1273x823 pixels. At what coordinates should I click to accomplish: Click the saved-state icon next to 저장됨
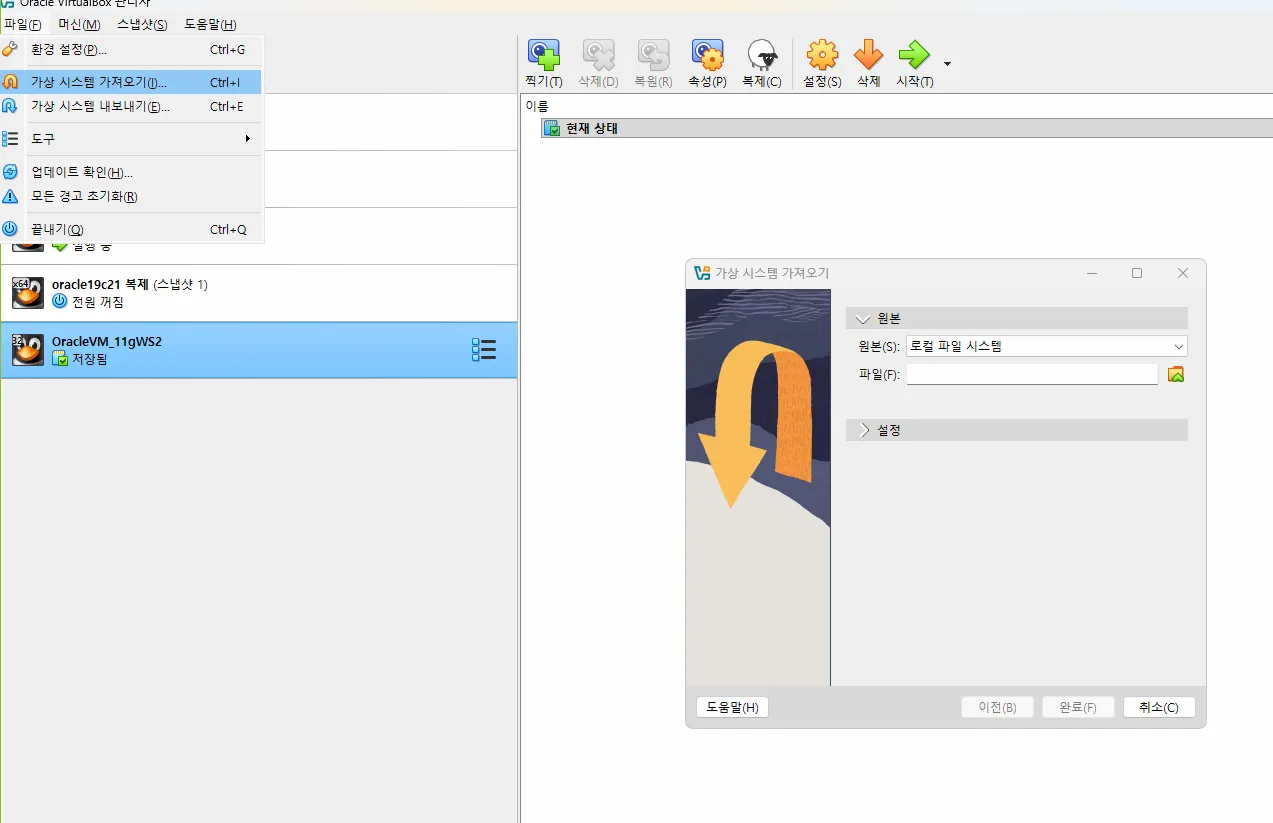pyautogui.click(x=59, y=358)
